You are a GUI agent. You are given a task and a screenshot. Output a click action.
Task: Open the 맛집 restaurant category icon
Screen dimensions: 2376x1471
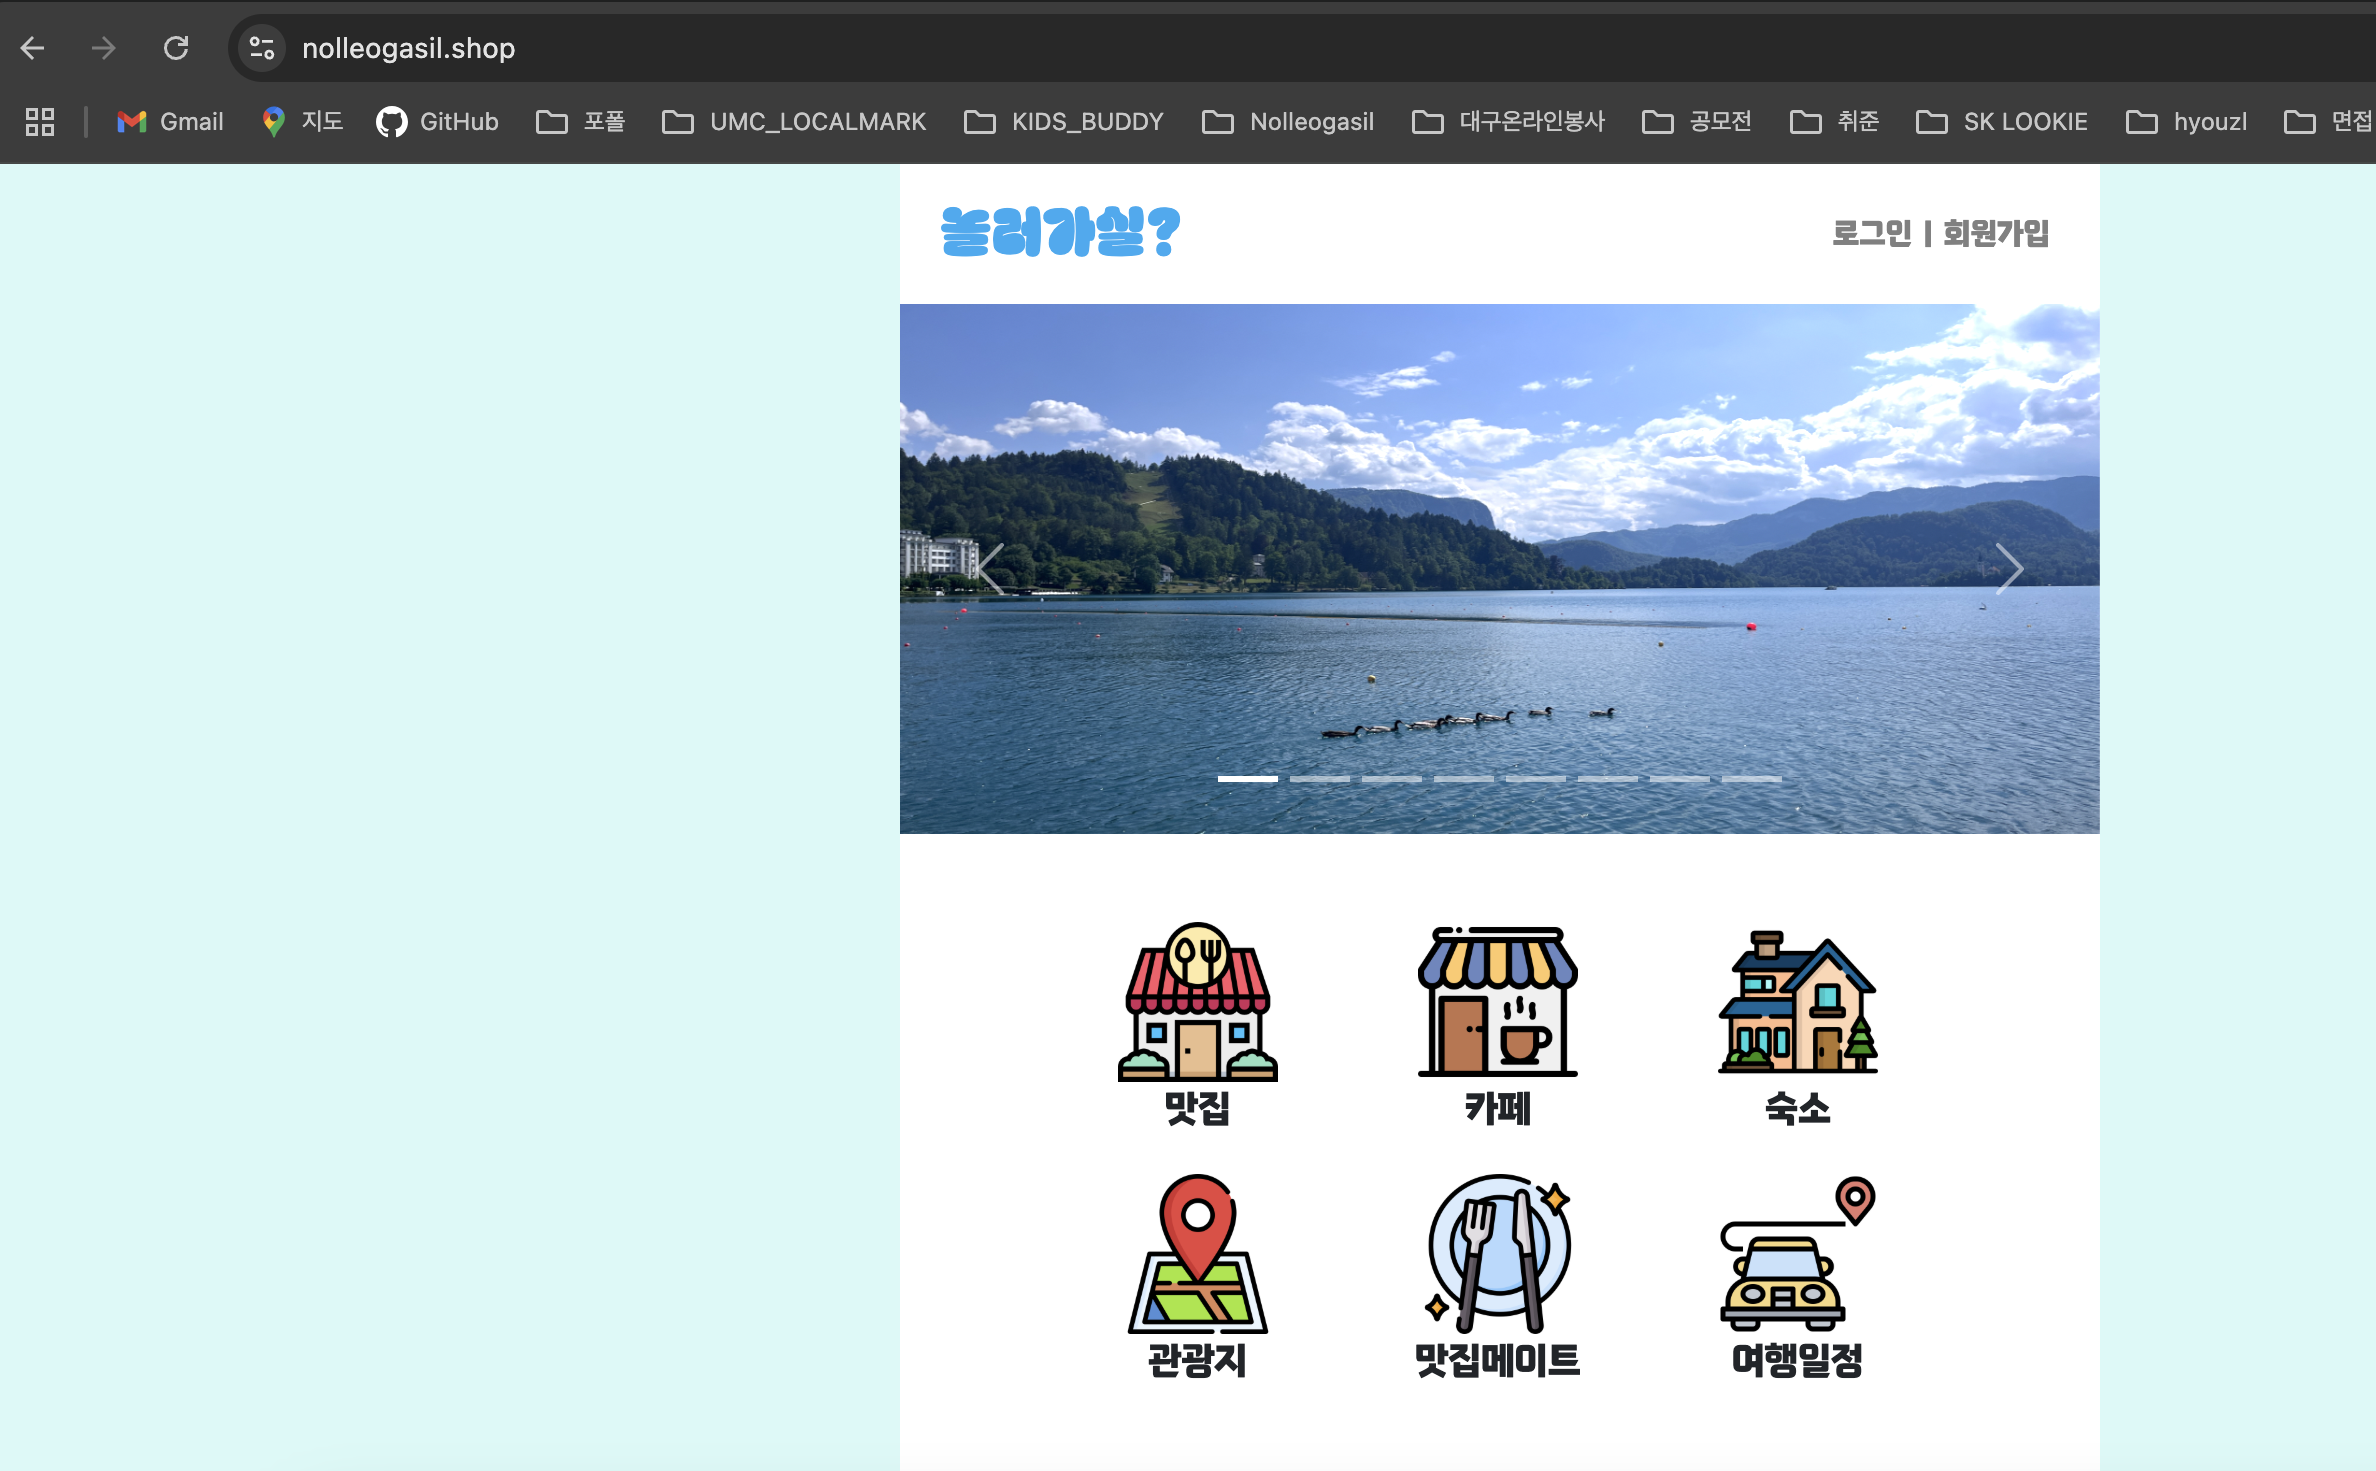coord(1197,1003)
